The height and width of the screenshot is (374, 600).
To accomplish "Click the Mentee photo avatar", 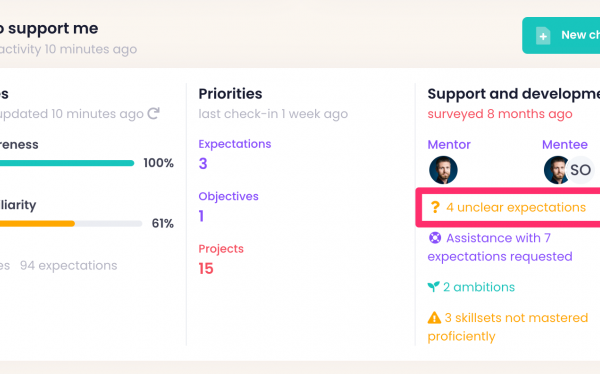I will click(x=555, y=170).
